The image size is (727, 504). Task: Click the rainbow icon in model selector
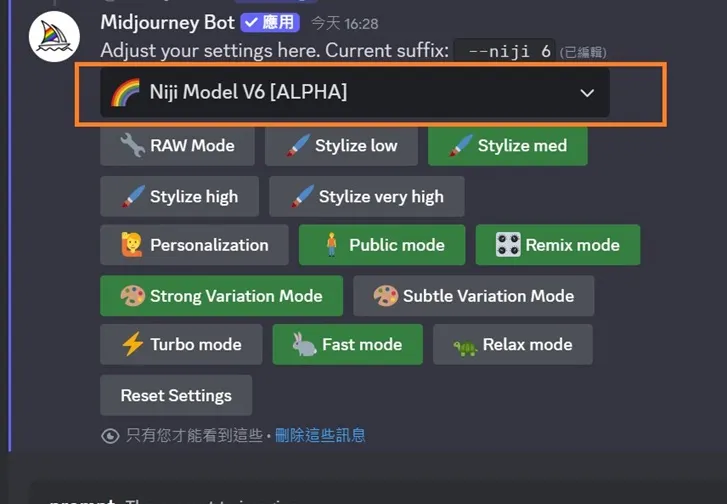125,92
